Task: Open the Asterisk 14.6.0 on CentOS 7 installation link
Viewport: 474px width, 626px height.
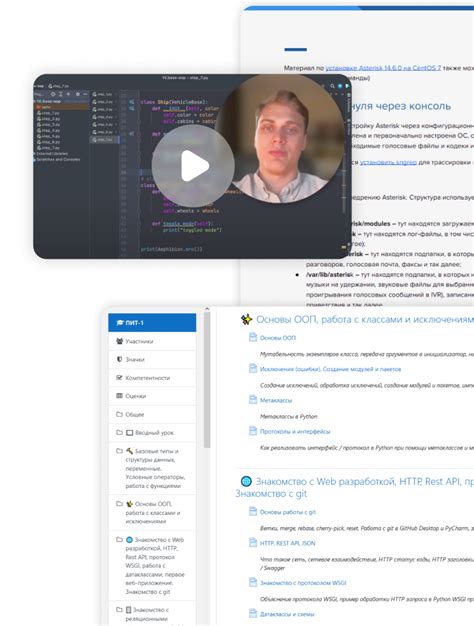Action: click(383, 68)
